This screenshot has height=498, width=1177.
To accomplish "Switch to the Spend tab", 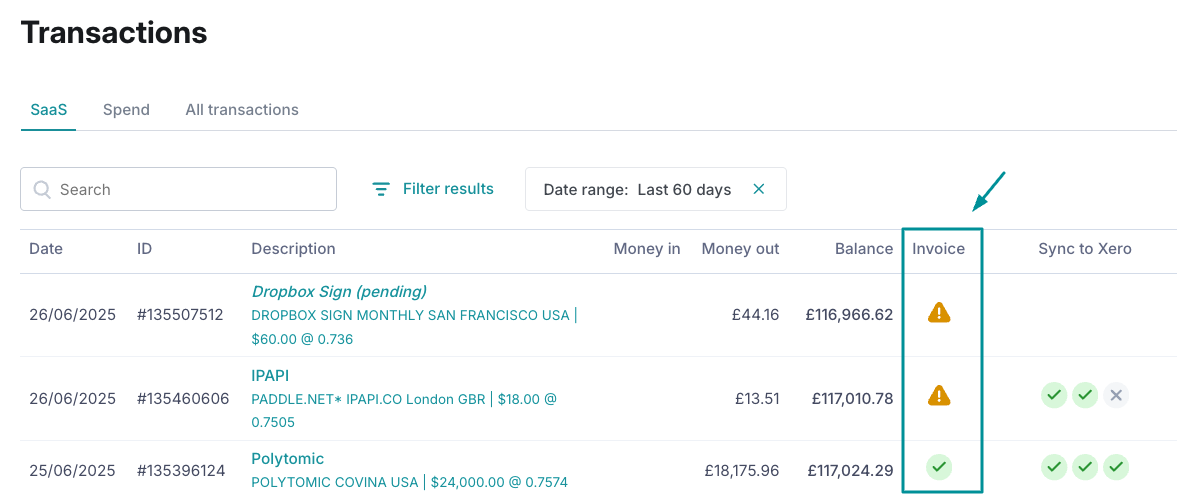I will point(126,110).
